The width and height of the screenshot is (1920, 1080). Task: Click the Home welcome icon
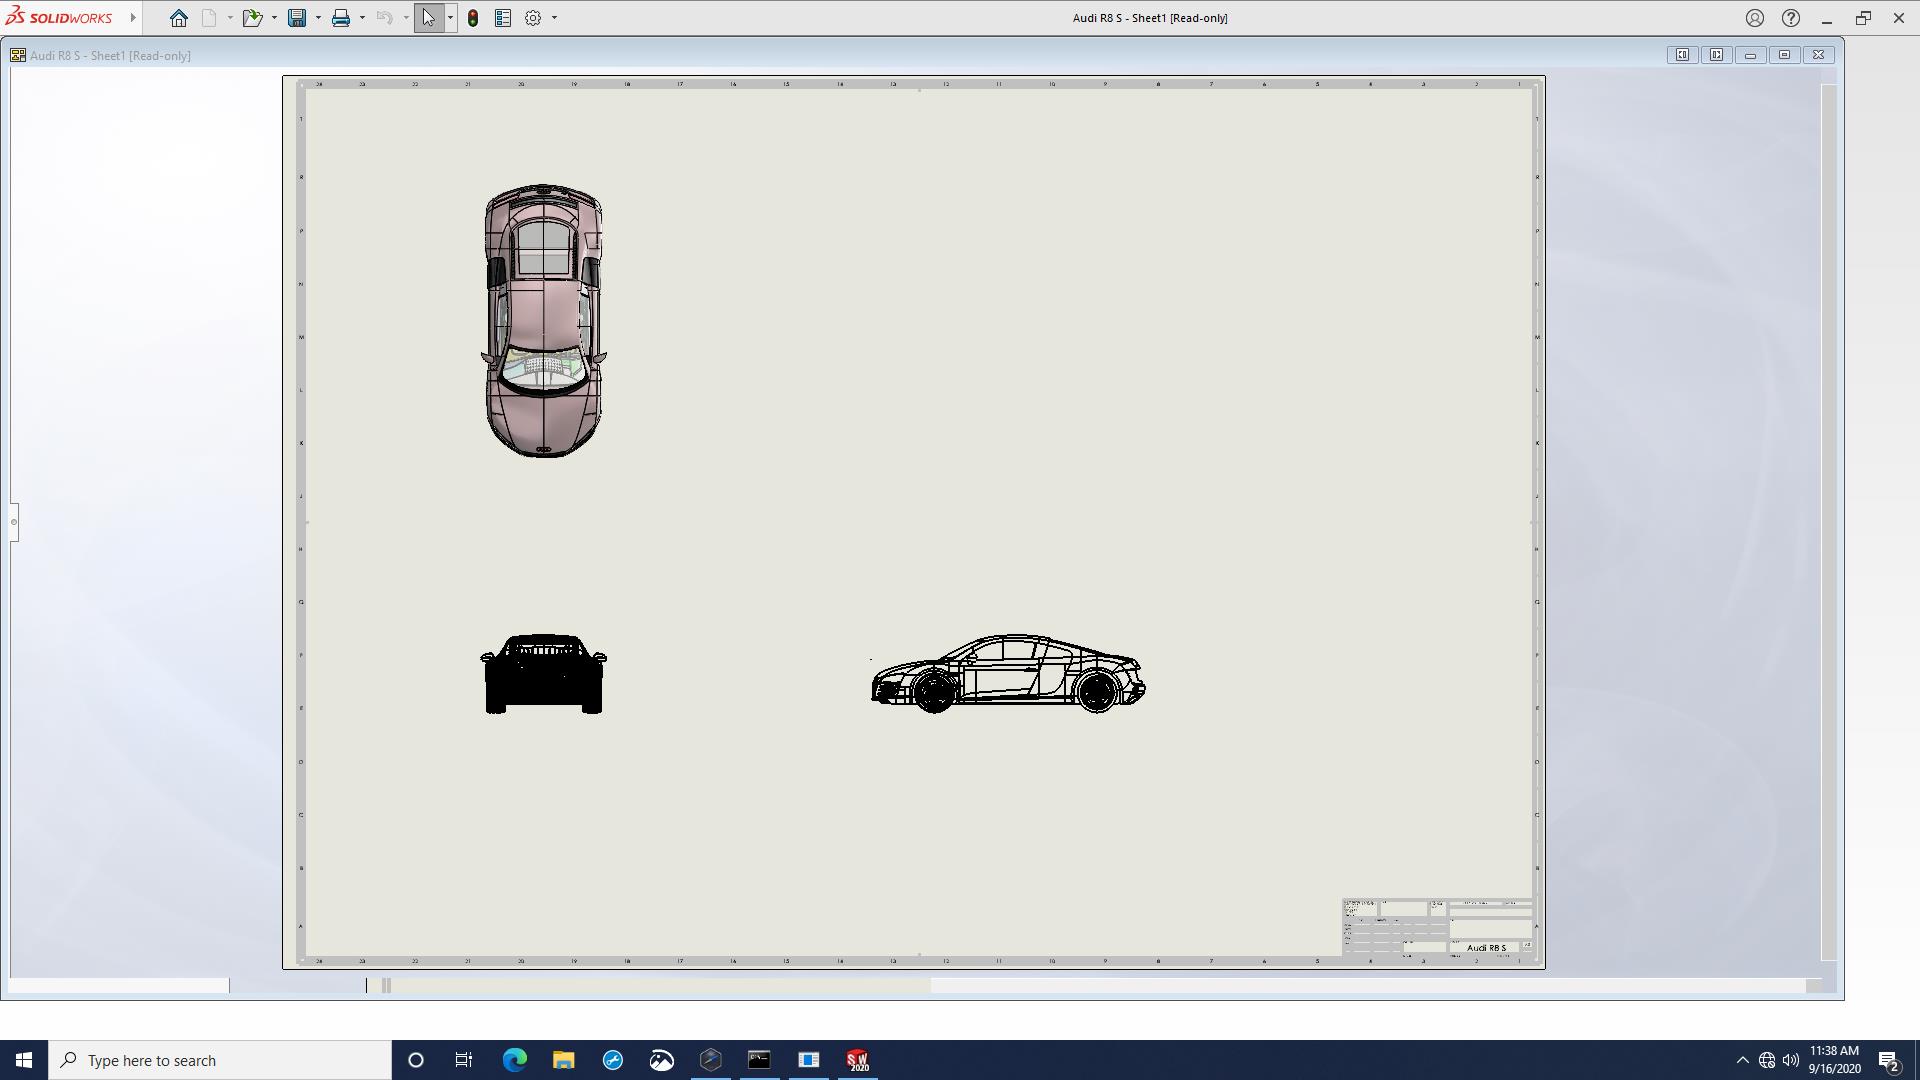[x=179, y=18]
